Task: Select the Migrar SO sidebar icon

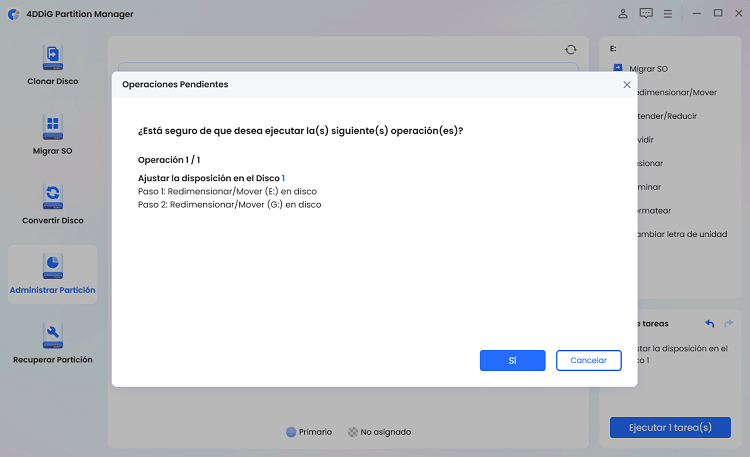Action: pyautogui.click(x=53, y=134)
